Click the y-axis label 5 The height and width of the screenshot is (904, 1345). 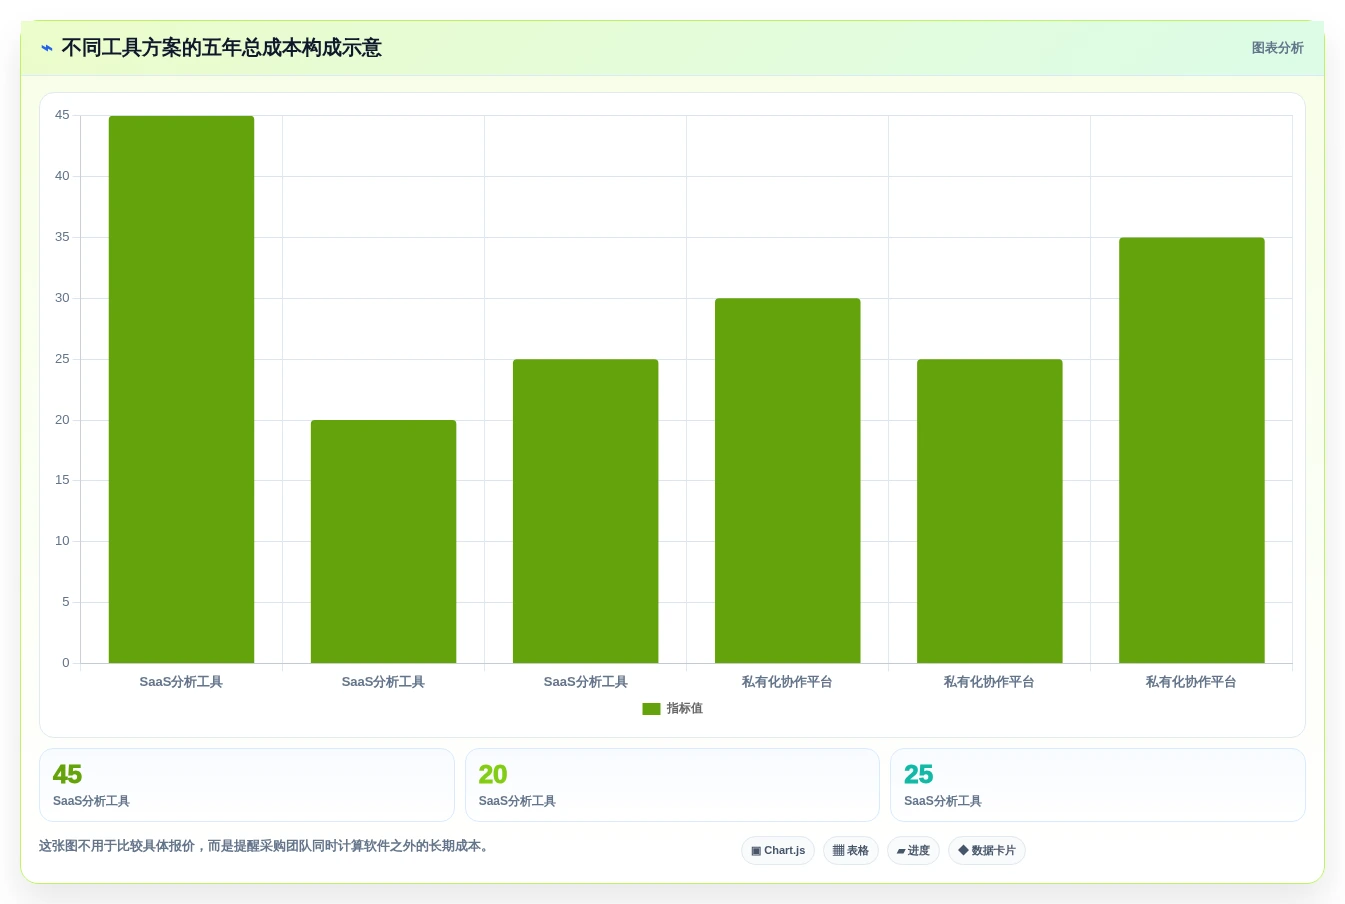[x=66, y=602]
